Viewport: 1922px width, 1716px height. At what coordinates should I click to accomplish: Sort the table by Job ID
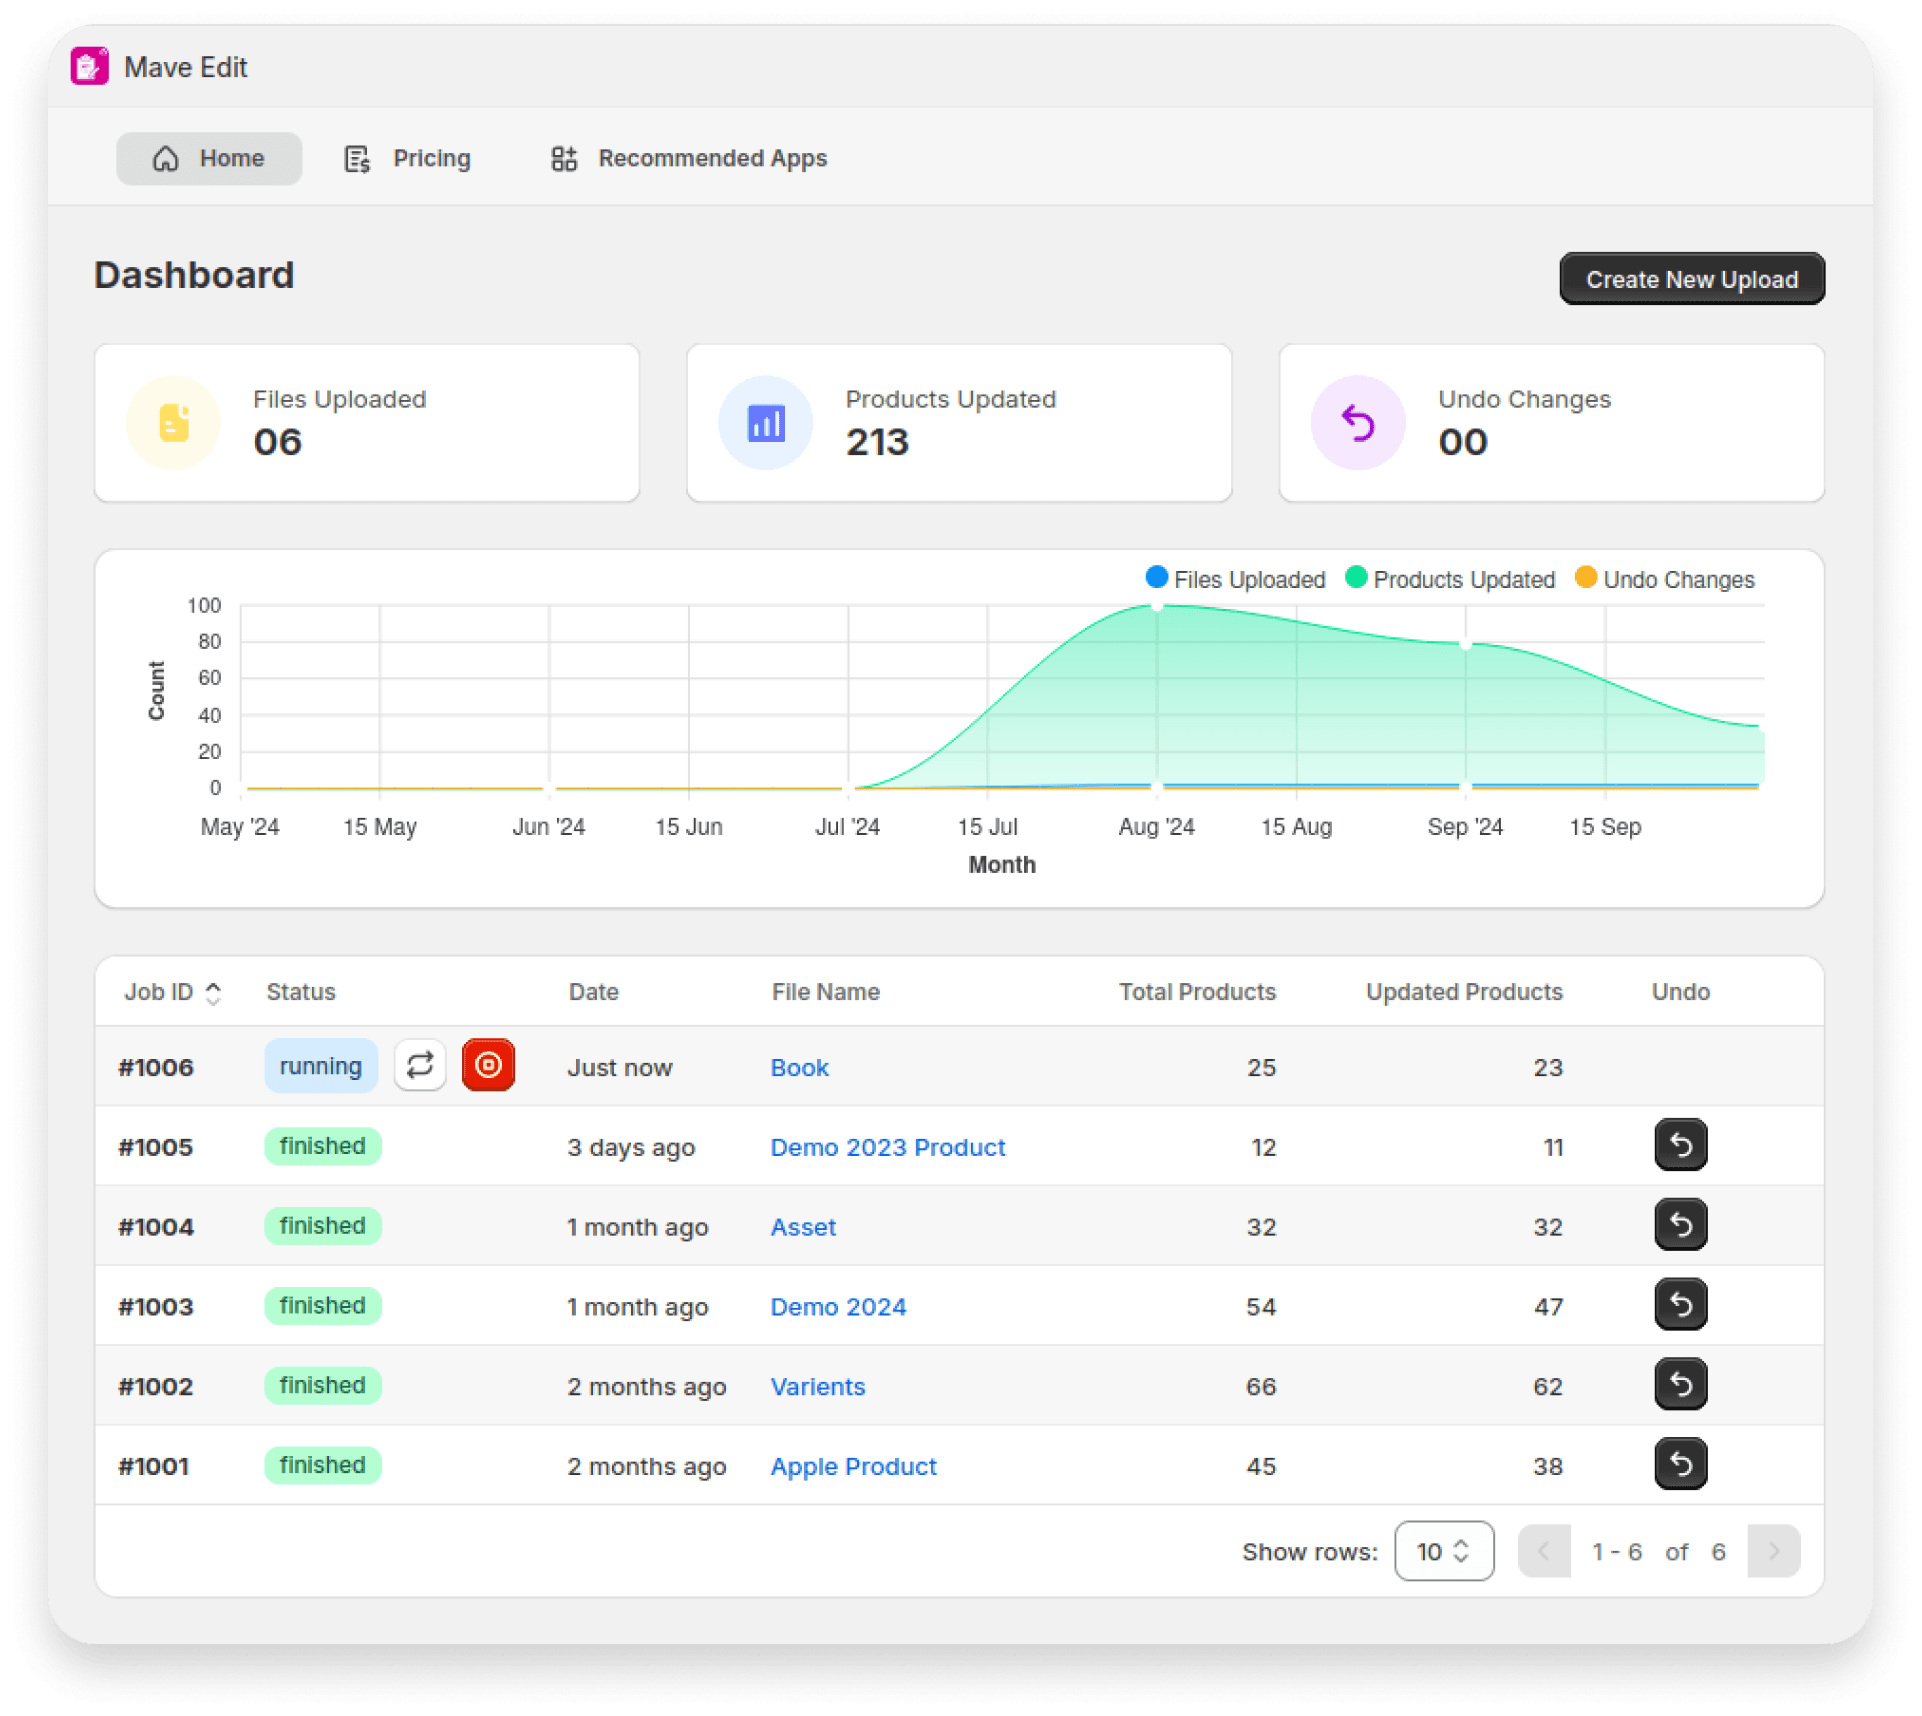(x=172, y=992)
